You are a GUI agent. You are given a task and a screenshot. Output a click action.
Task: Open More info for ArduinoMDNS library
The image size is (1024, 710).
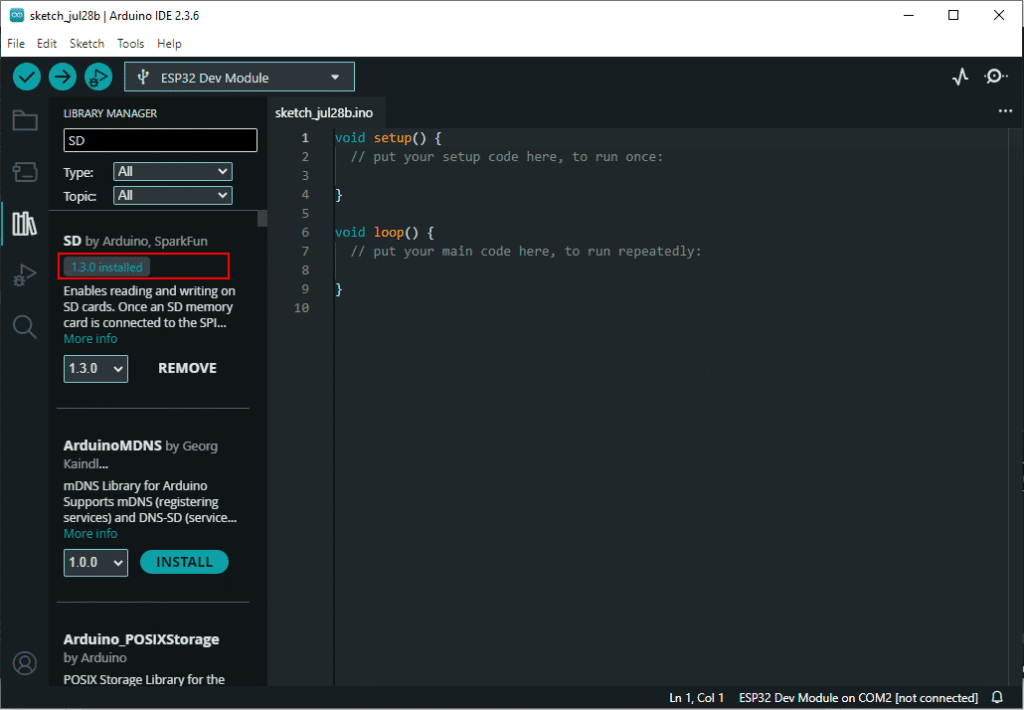click(x=90, y=534)
